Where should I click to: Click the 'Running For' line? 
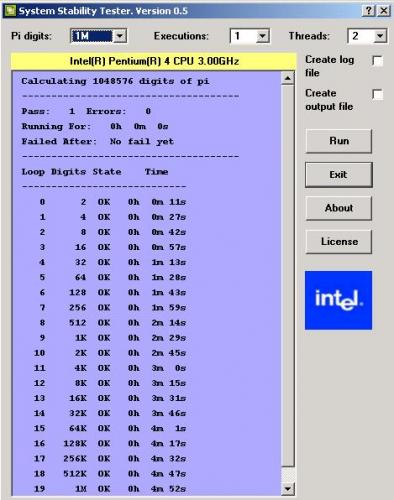[95, 127]
